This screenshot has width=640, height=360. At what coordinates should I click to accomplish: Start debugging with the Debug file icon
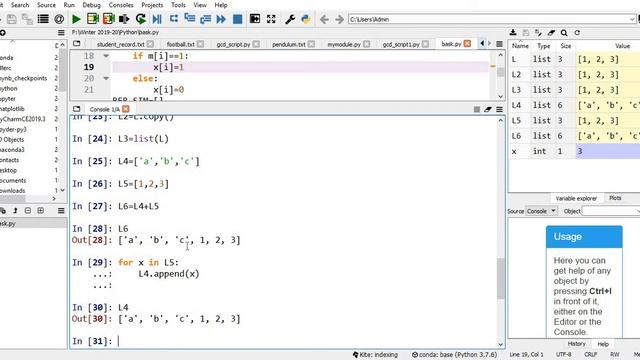click(157, 19)
